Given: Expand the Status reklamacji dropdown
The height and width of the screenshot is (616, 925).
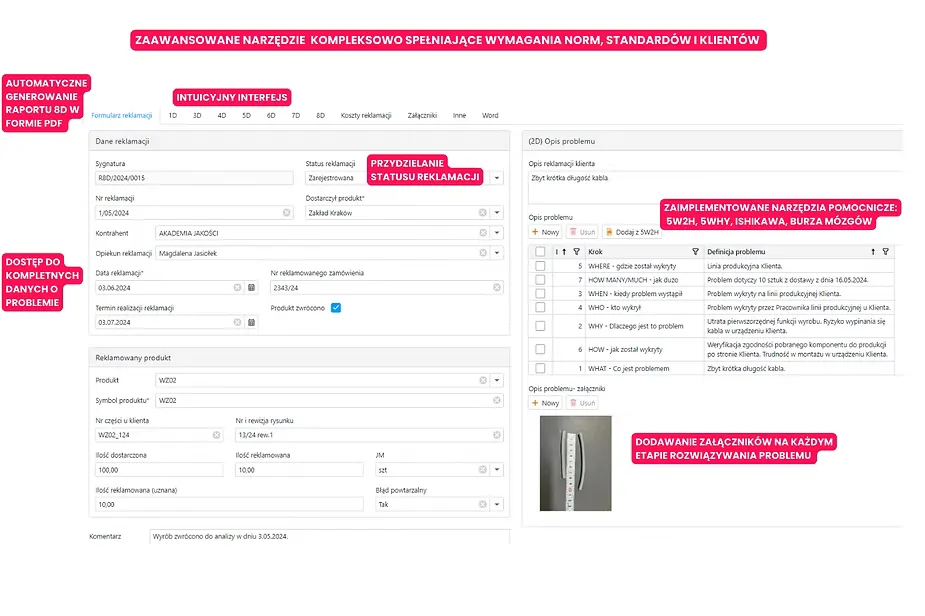Looking at the screenshot, I should pos(497,178).
